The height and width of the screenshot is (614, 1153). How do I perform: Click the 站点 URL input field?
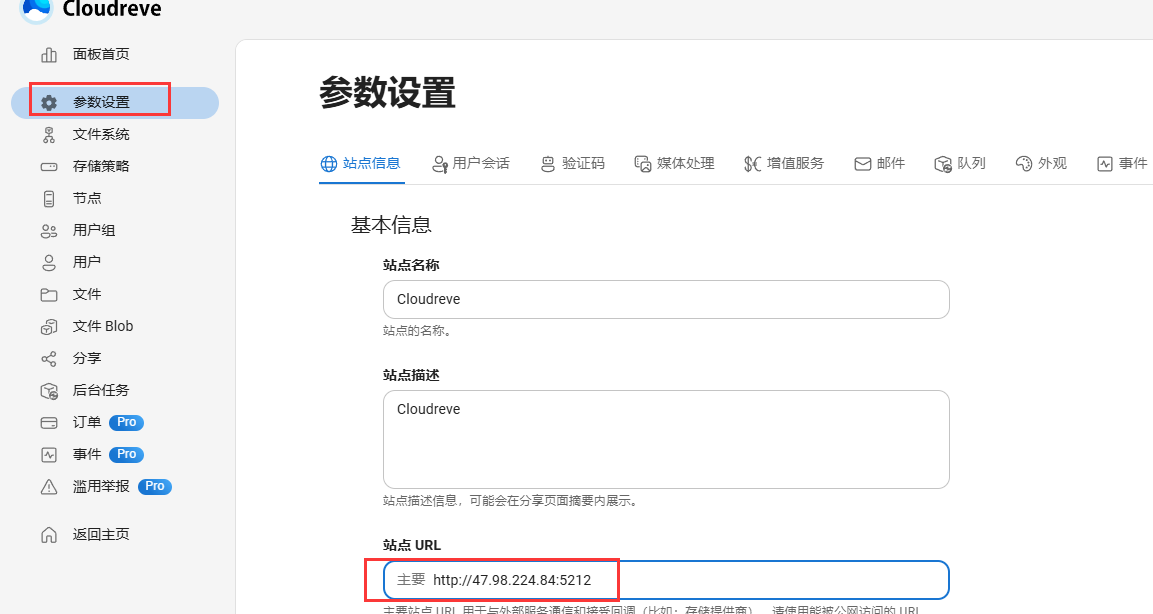666,580
